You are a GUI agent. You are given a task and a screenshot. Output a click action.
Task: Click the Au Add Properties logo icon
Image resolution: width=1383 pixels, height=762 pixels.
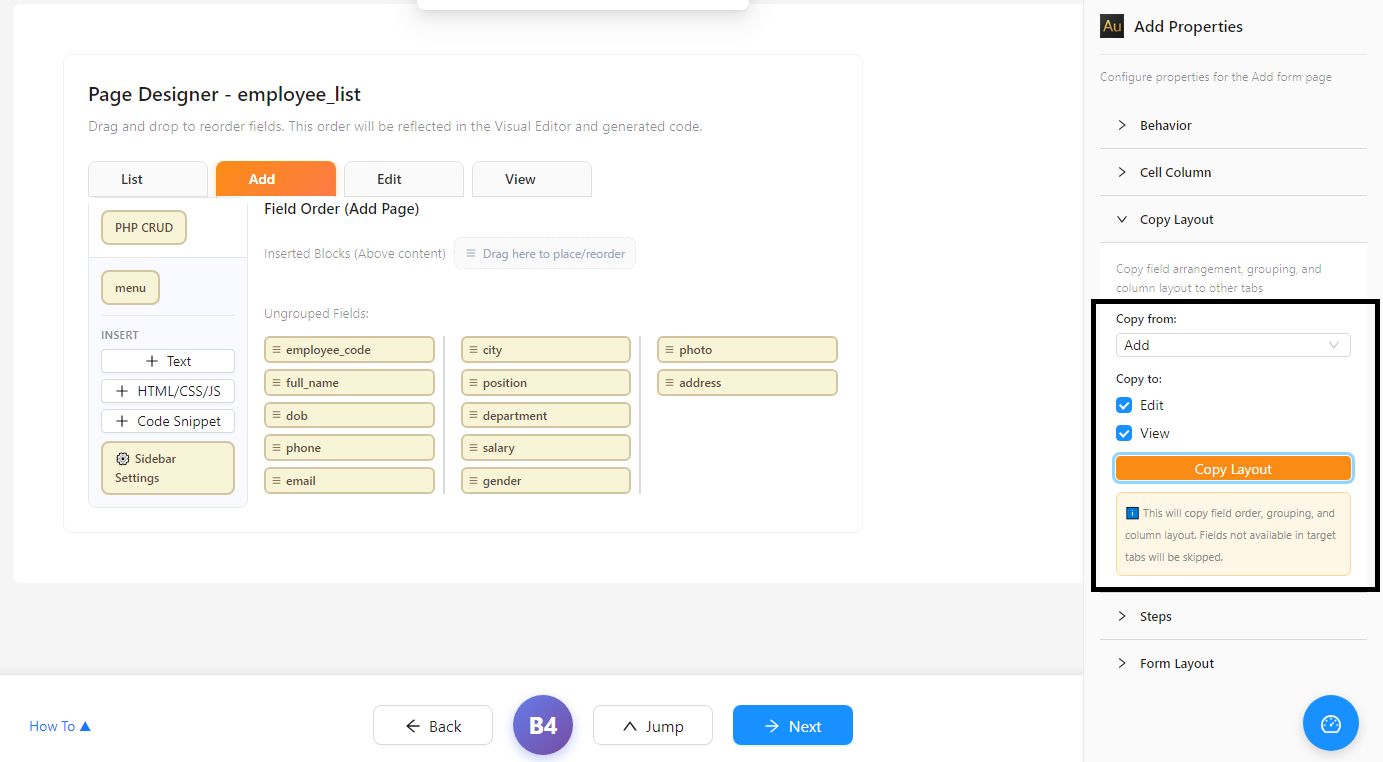coord(1112,27)
